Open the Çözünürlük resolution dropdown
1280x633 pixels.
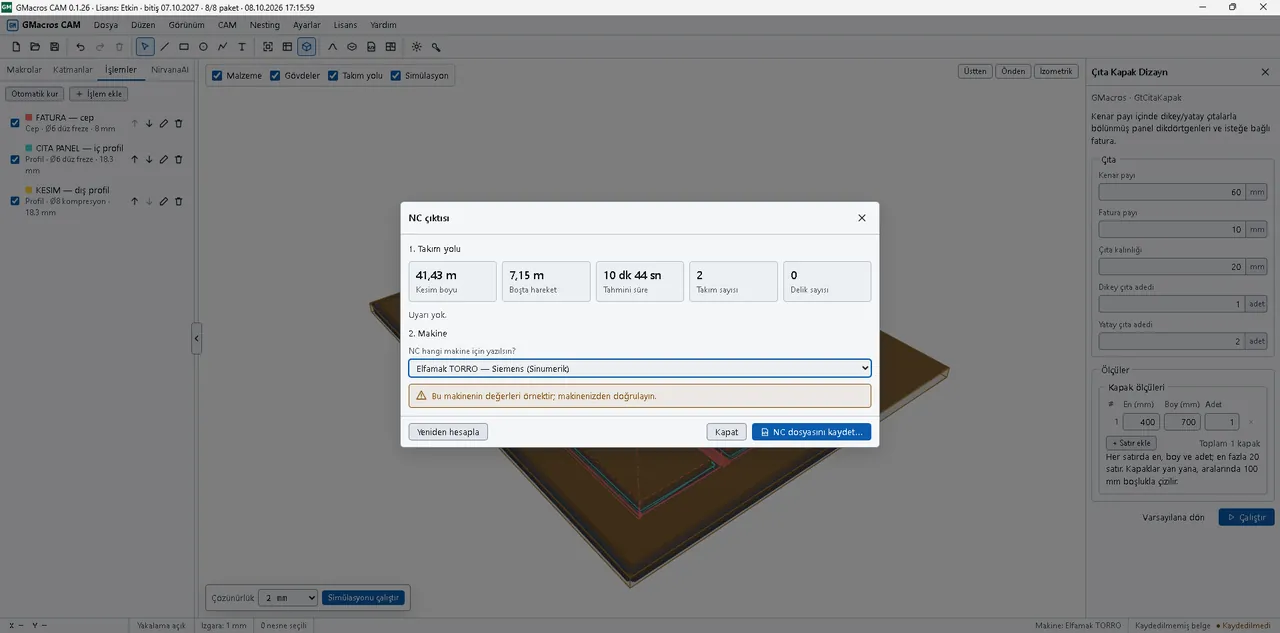288,597
